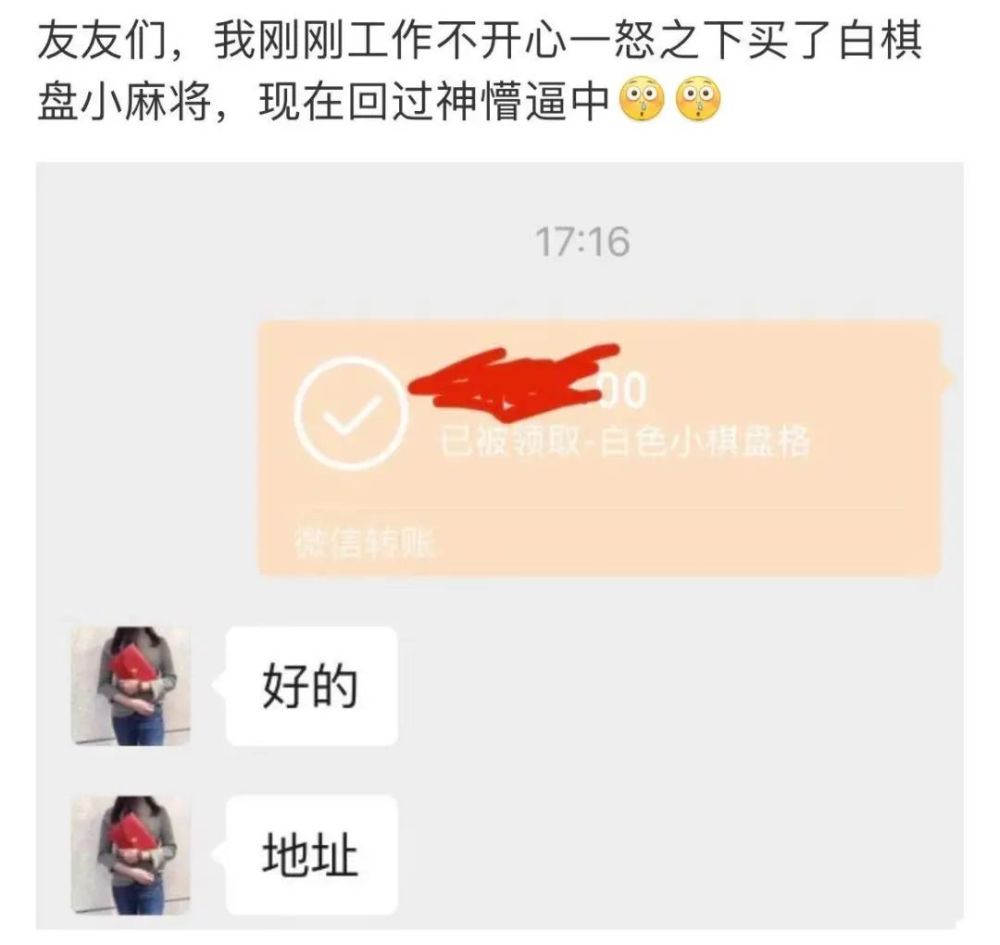The width and height of the screenshot is (1000, 945).
Task: Tap the 已被领取-白色小棋盘格 status text
Action: [x=626, y=441]
